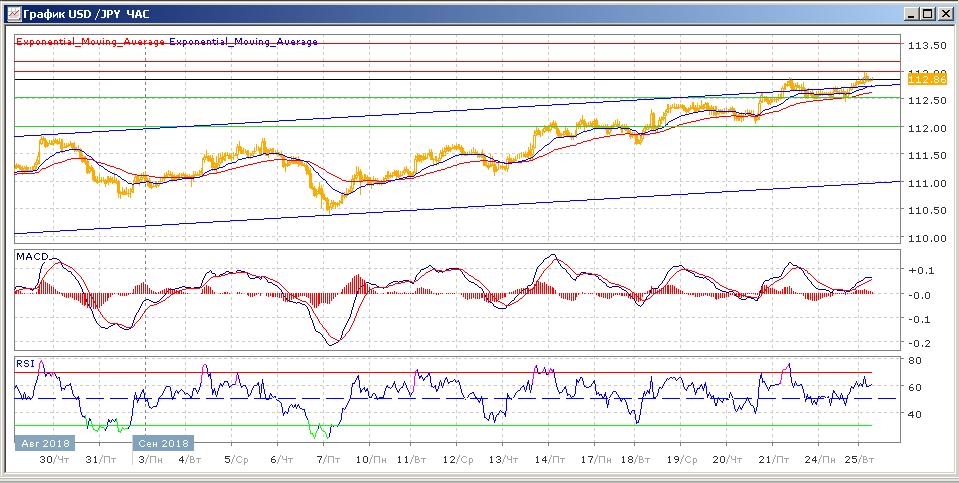
Task: Click the 5/Ср date label
Action: tap(237, 459)
